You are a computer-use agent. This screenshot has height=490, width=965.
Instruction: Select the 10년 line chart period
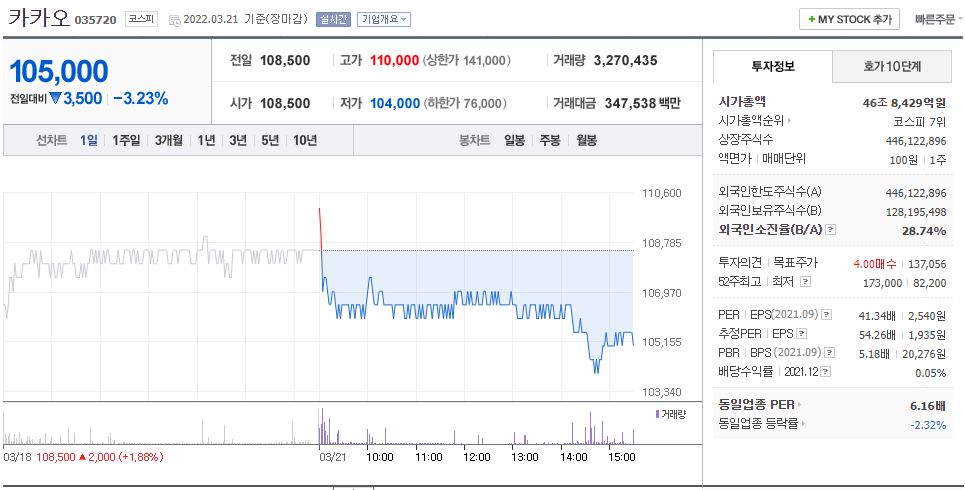click(x=305, y=140)
